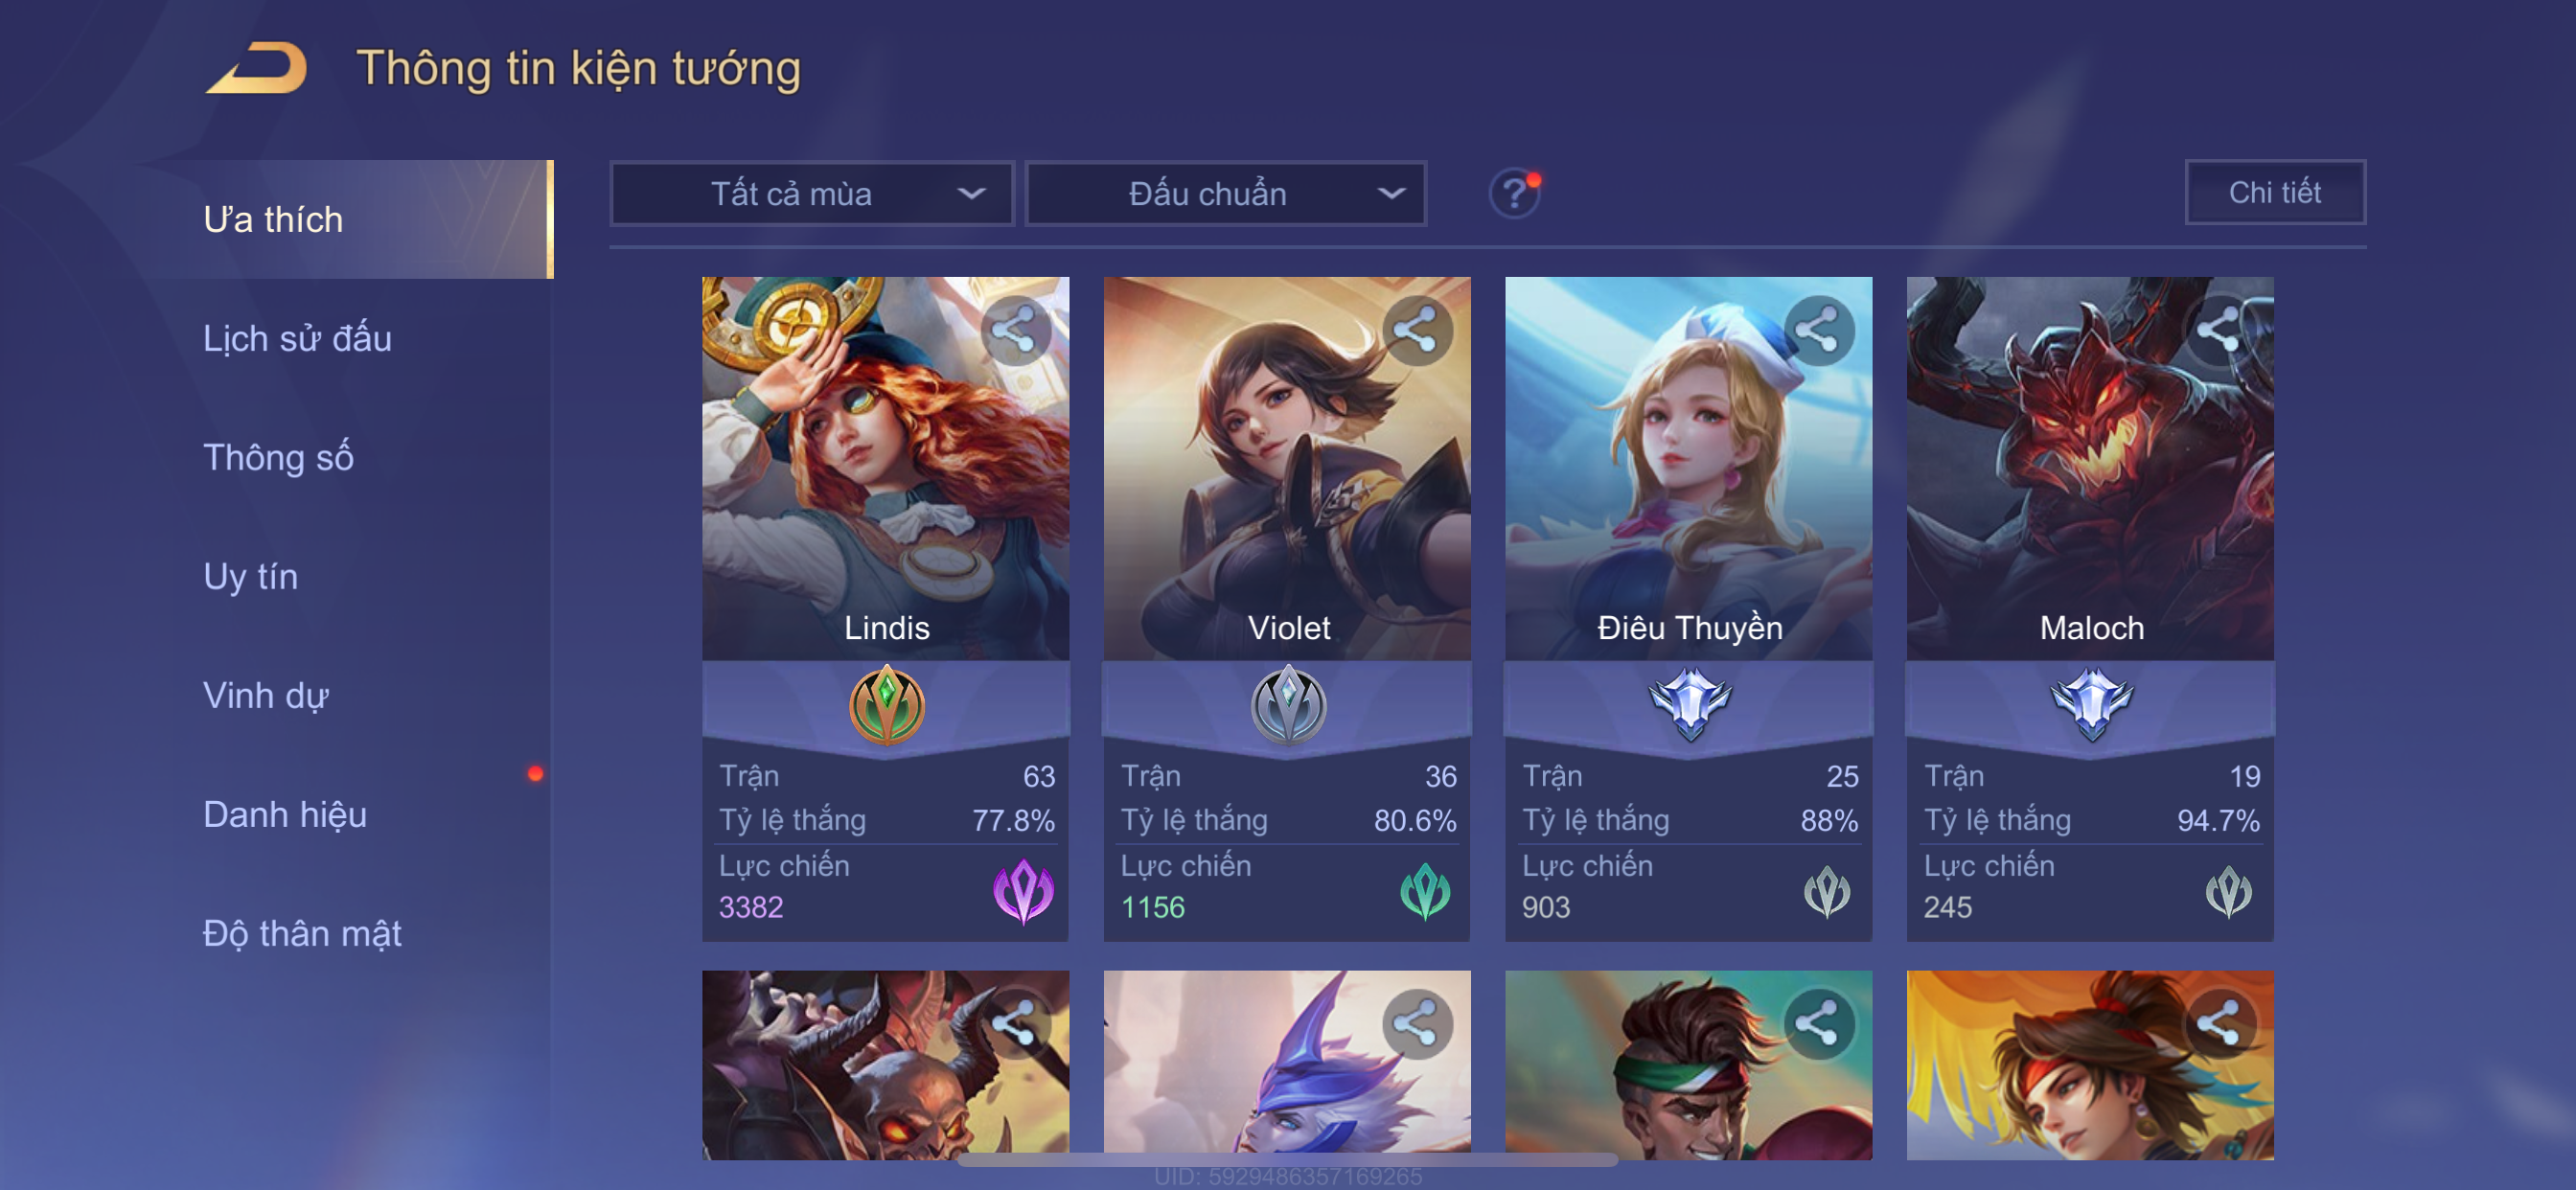Viewport: 2576px width, 1190px height.
Task: Select the Danh hiệu sidebar tab
Action: 285,814
